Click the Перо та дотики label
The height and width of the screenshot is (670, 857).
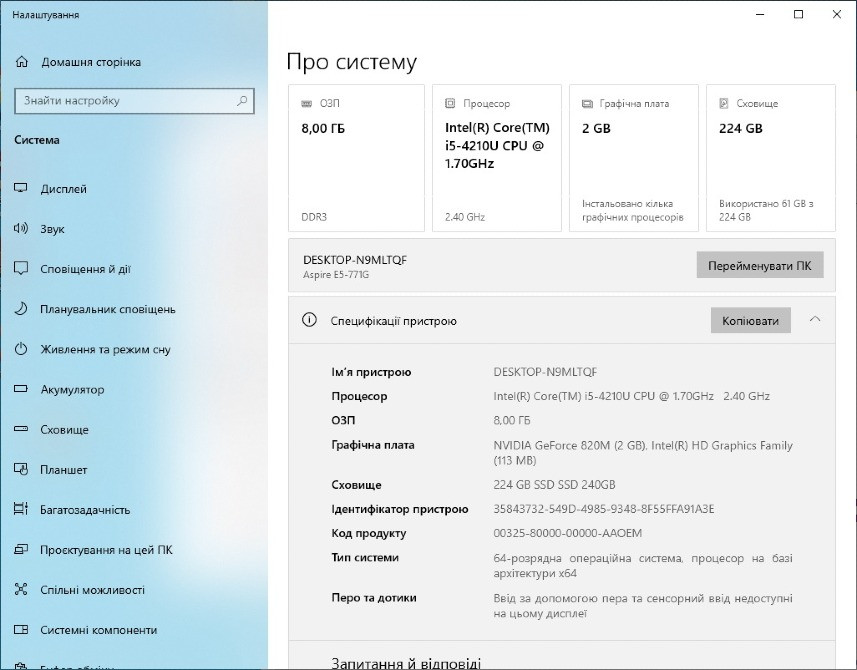coord(374,598)
